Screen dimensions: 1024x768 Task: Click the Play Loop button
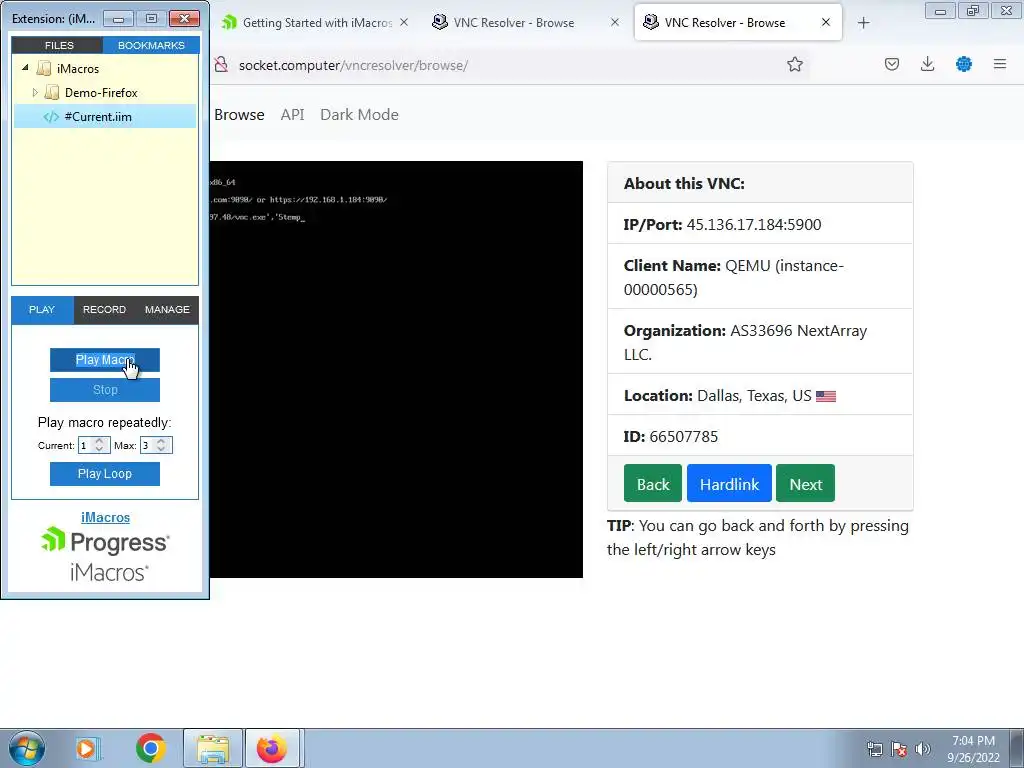104,474
